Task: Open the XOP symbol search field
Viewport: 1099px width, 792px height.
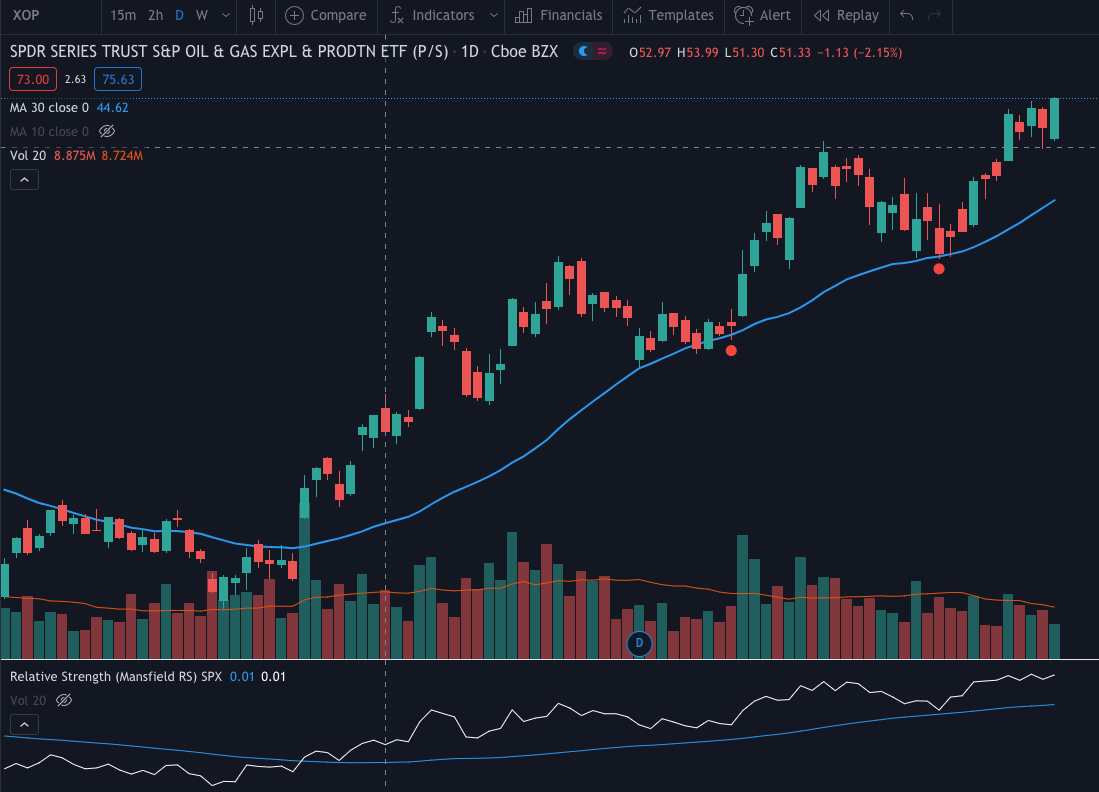Action: 49,15
